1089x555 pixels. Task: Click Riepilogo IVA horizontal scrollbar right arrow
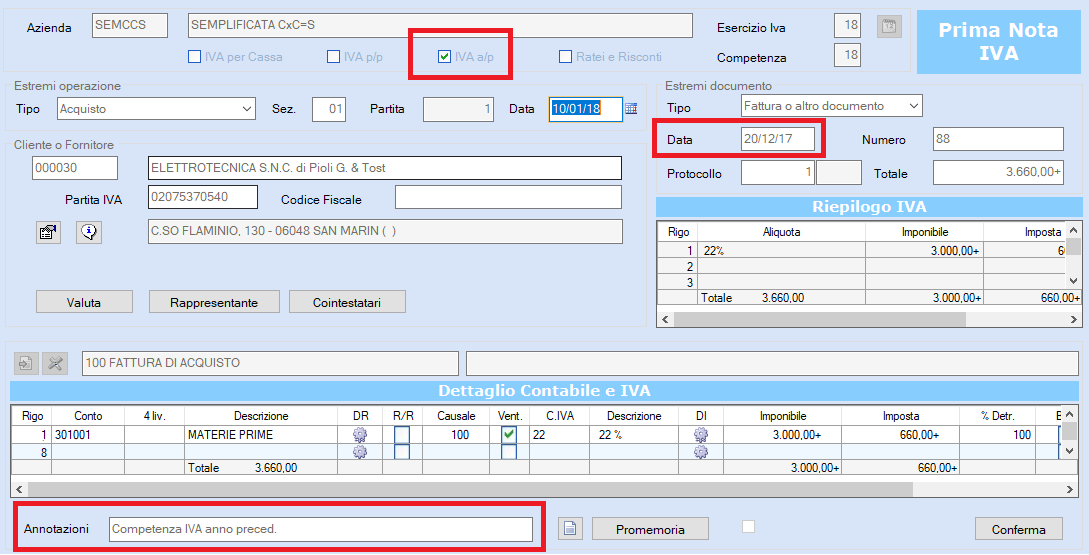pyautogui.click(x=1075, y=320)
